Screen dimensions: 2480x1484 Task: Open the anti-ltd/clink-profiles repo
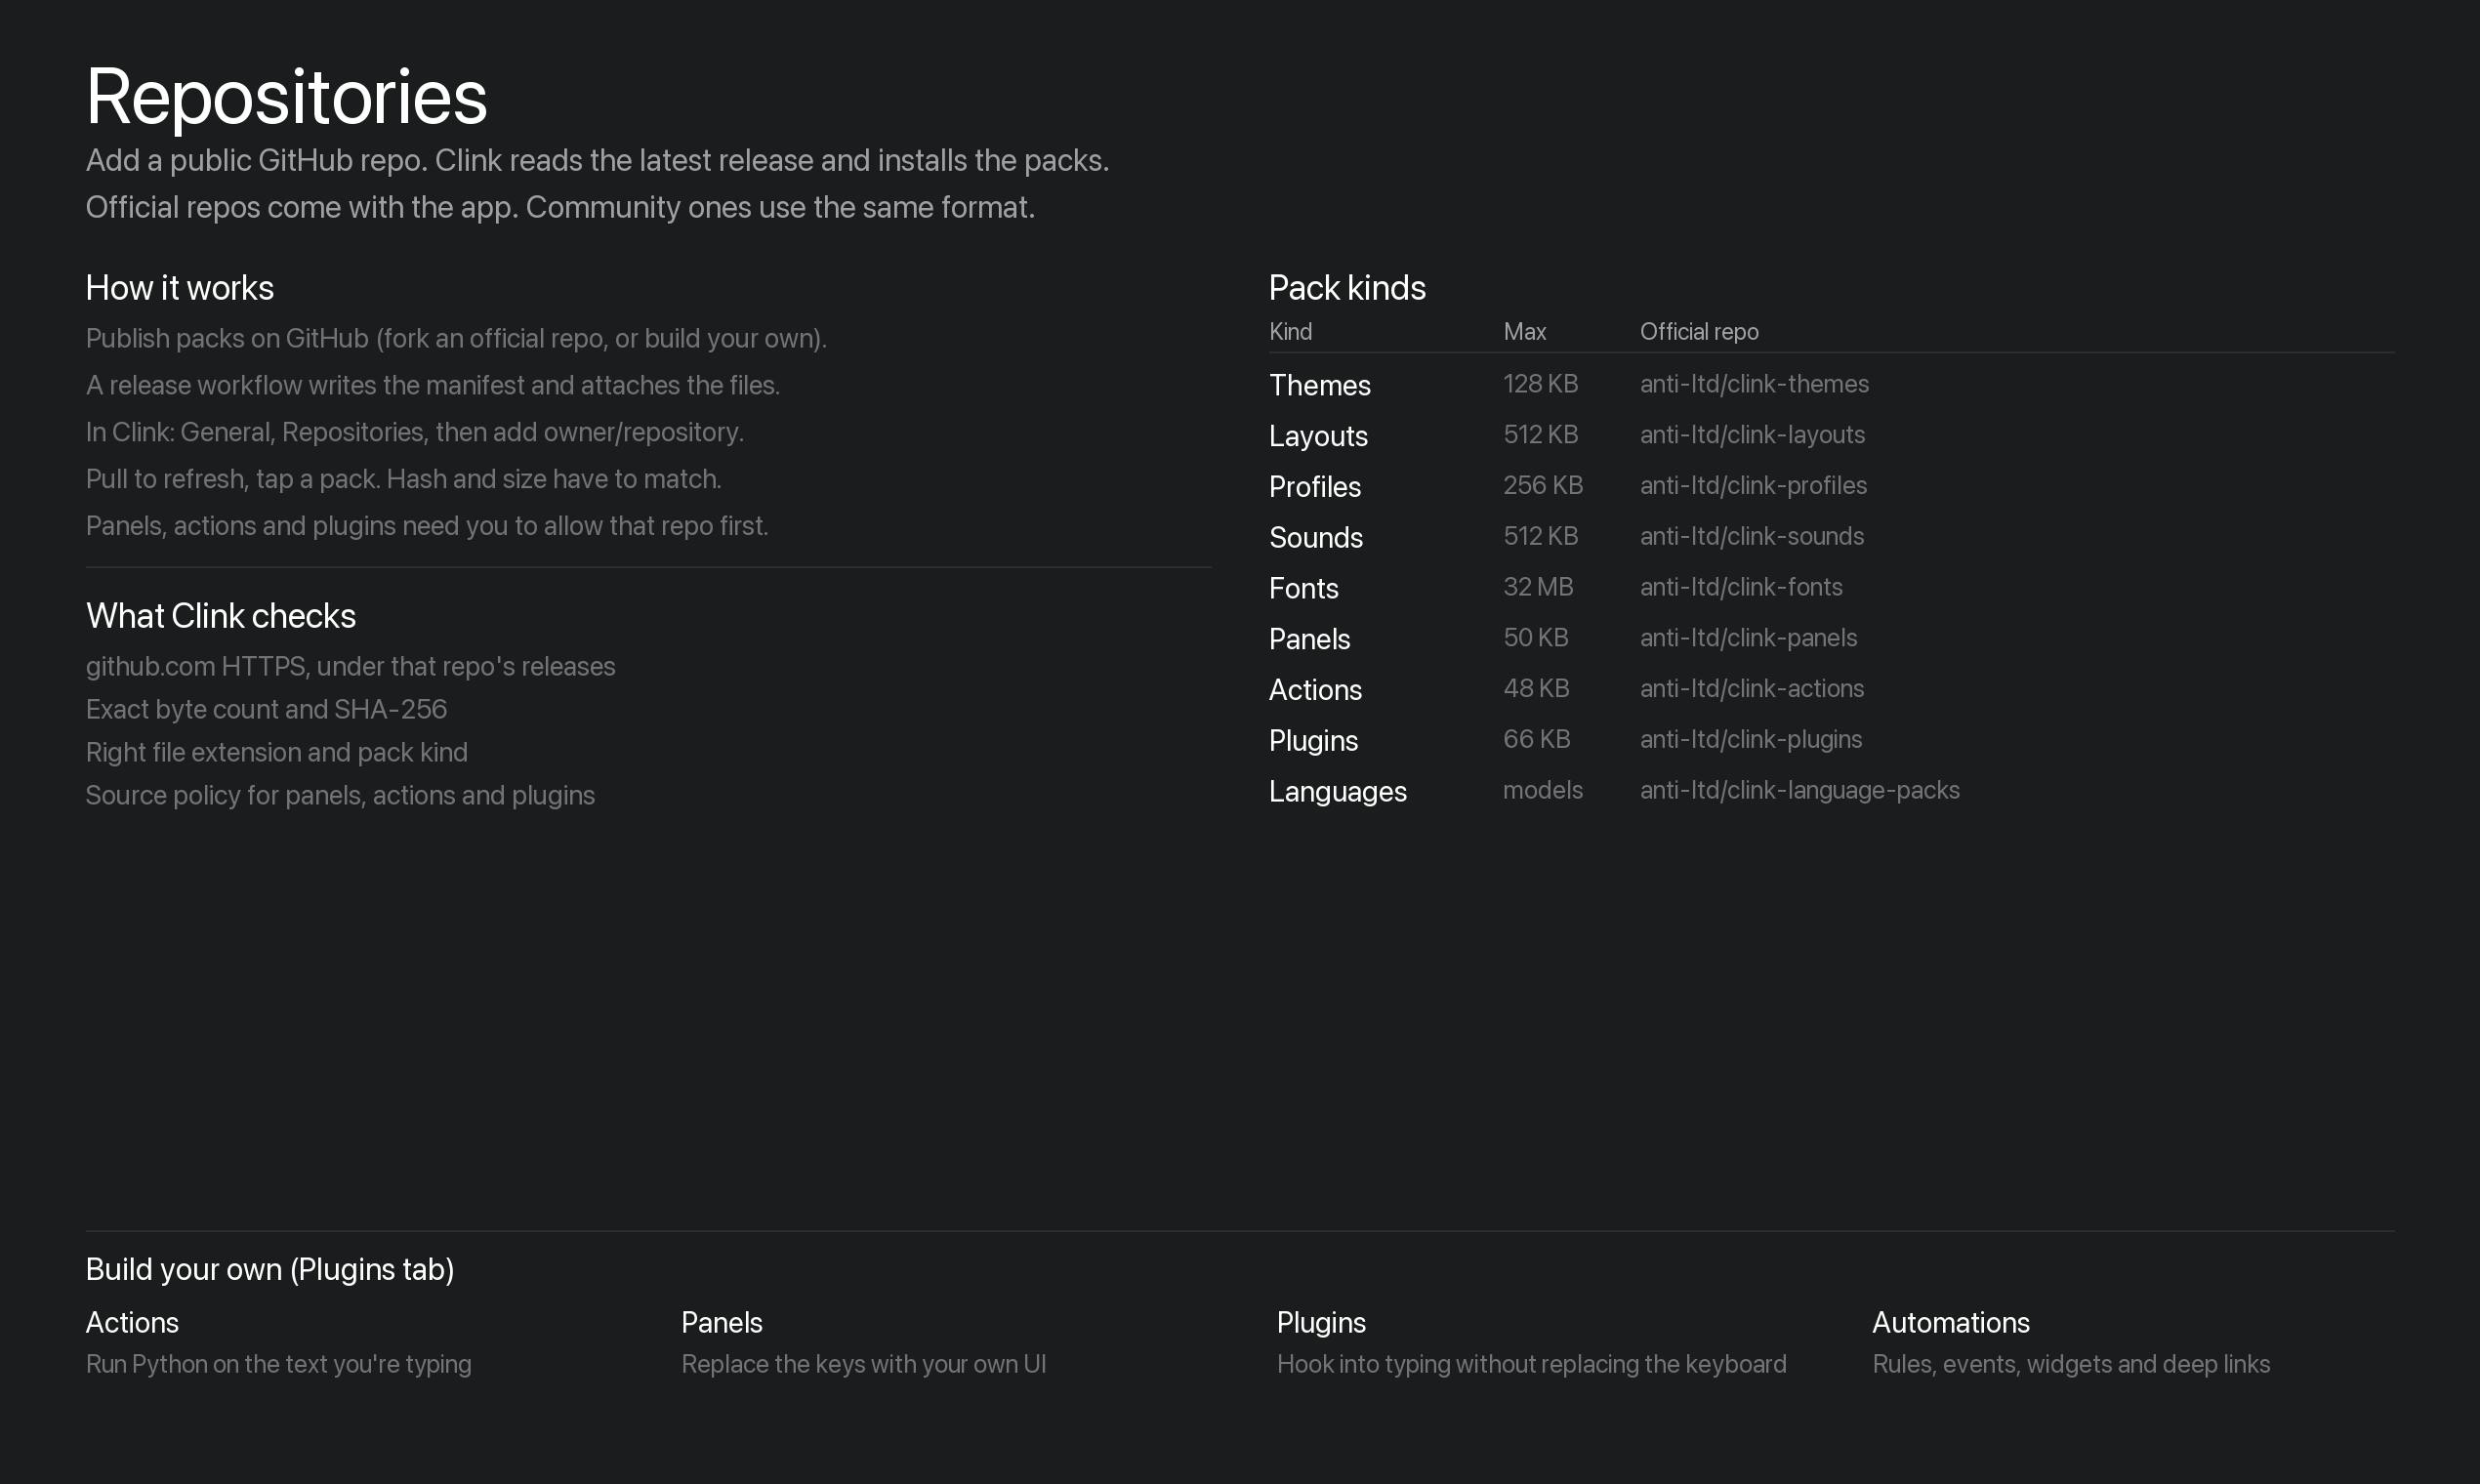click(1753, 486)
